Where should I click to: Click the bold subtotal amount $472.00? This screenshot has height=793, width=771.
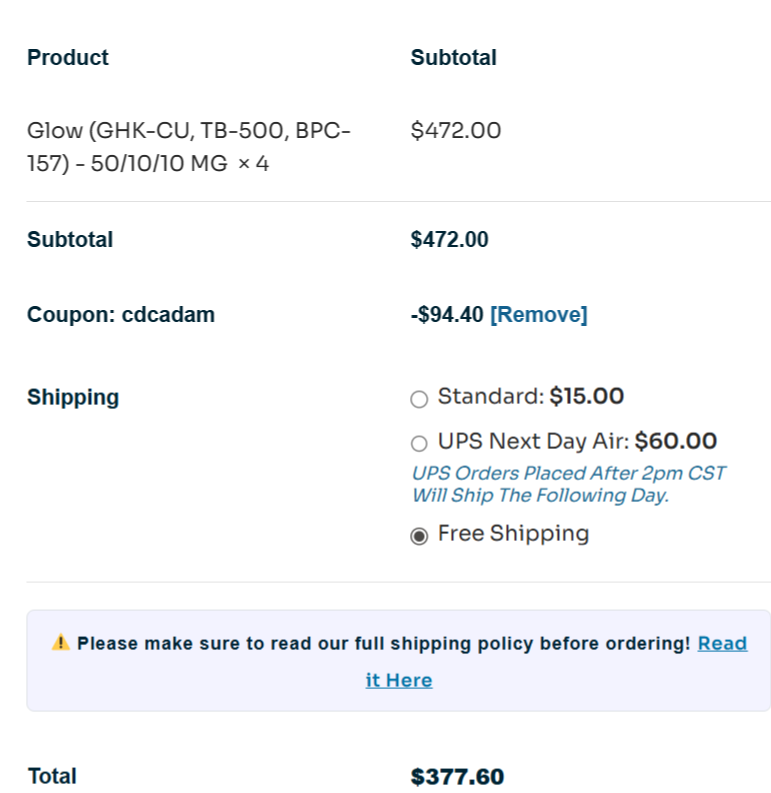coord(450,239)
